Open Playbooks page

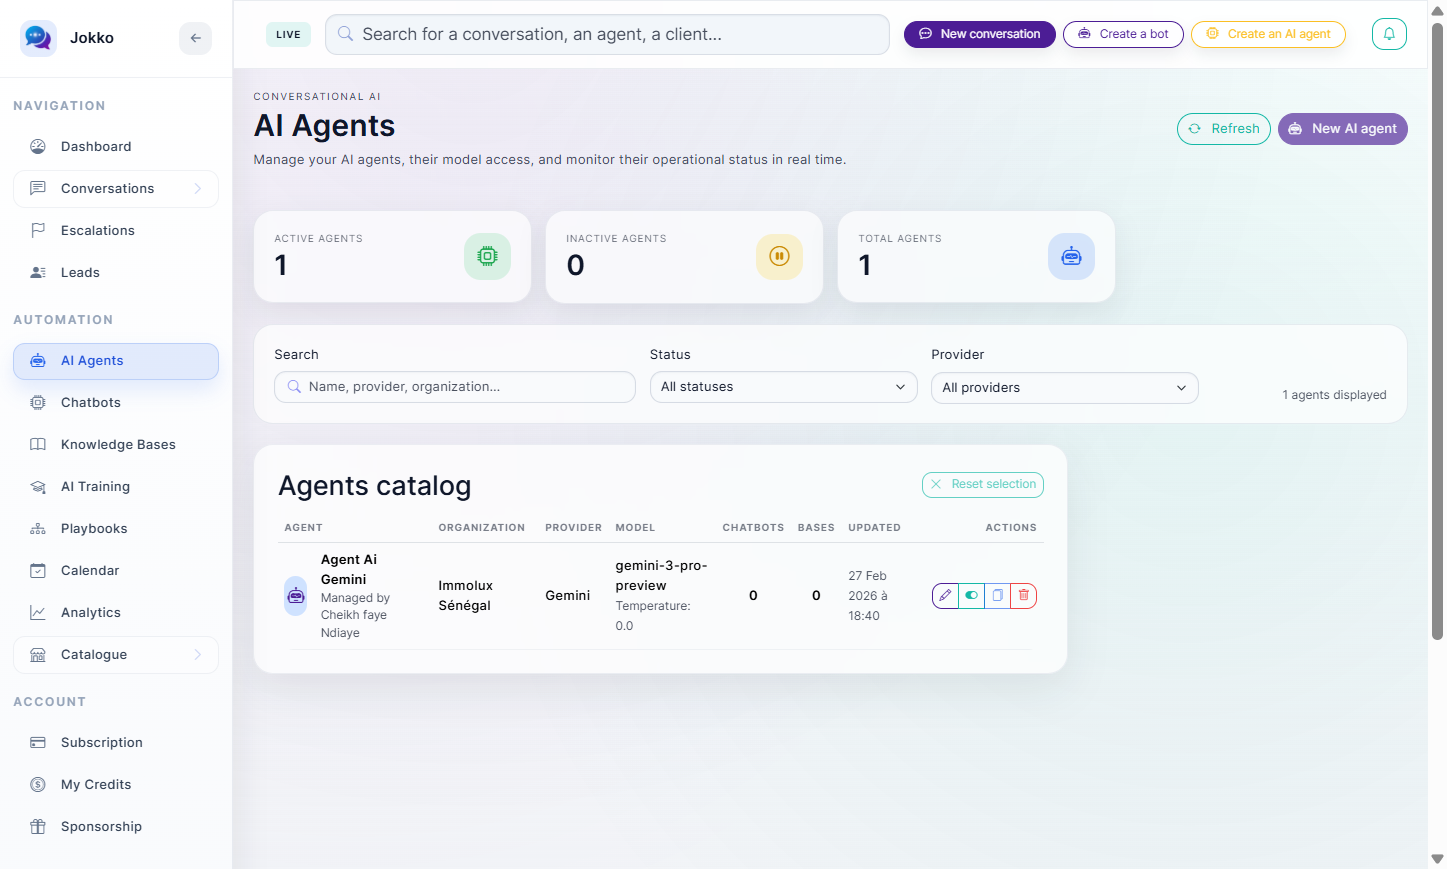pyautogui.click(x=116, y=529)
